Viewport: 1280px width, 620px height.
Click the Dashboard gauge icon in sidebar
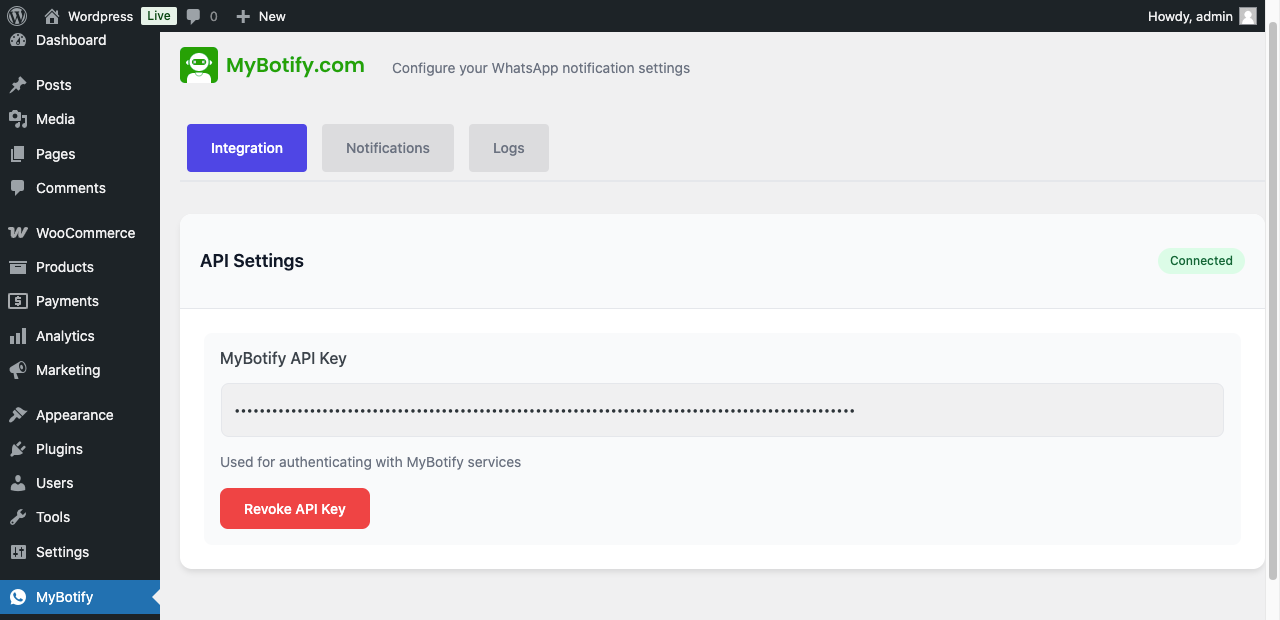(18, 40)
